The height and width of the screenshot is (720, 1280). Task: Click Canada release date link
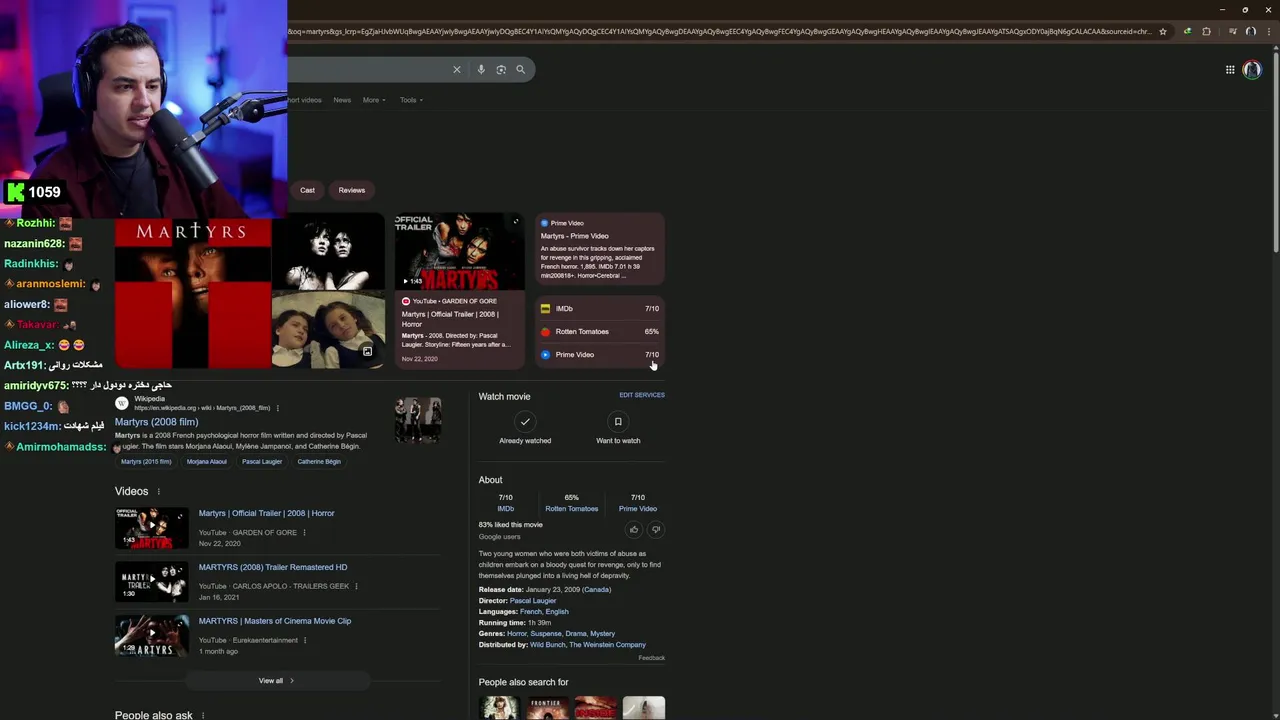(x=597, y=590)
